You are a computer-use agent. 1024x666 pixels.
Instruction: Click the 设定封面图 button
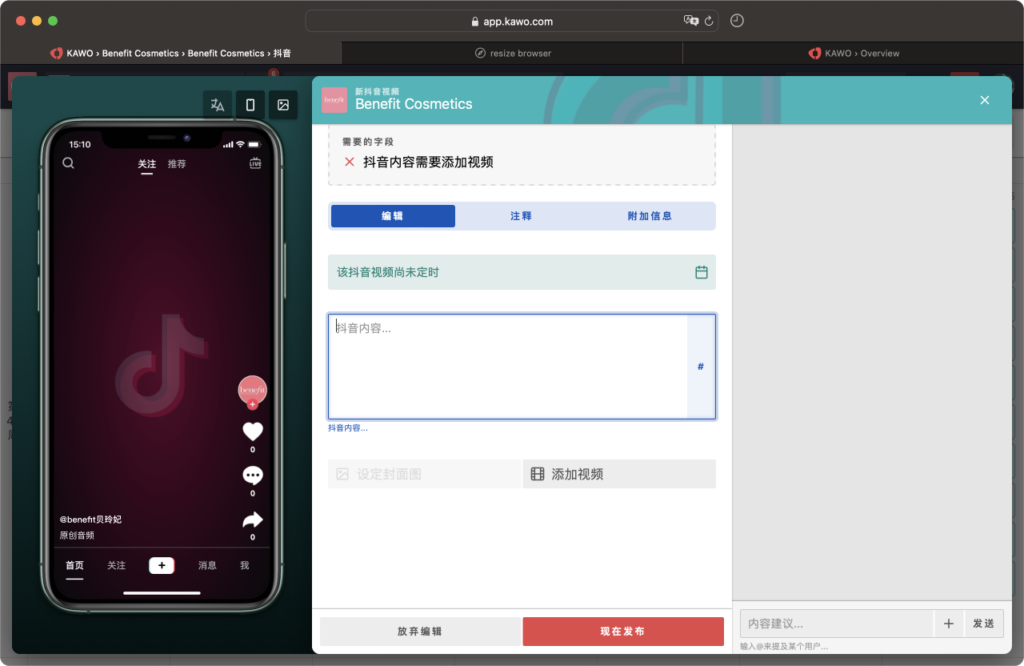424,474
